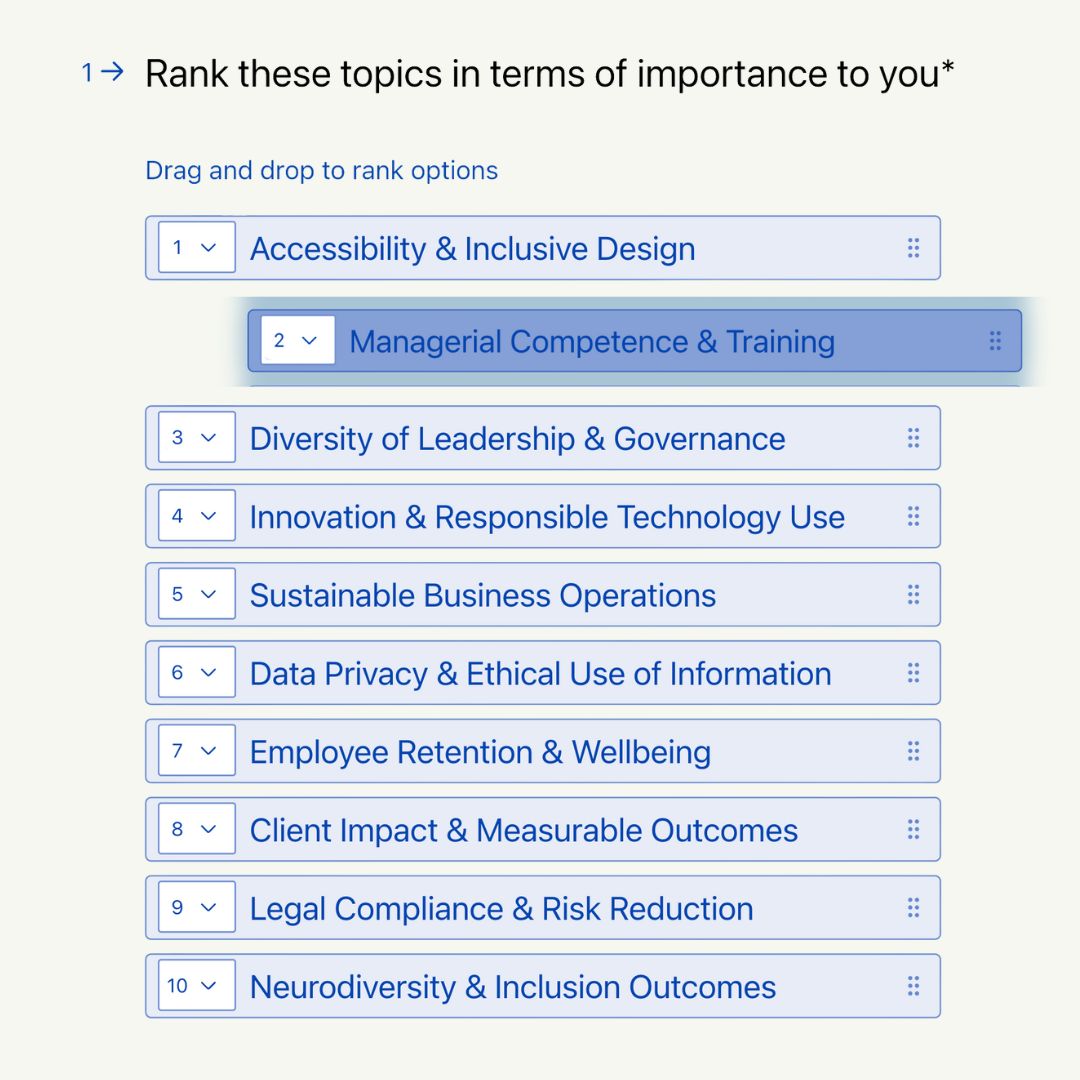Screen dimensions: 1080x1080
Task: Click drag handle for Legal Compliance & Risk Reduction
Action: 913,908
